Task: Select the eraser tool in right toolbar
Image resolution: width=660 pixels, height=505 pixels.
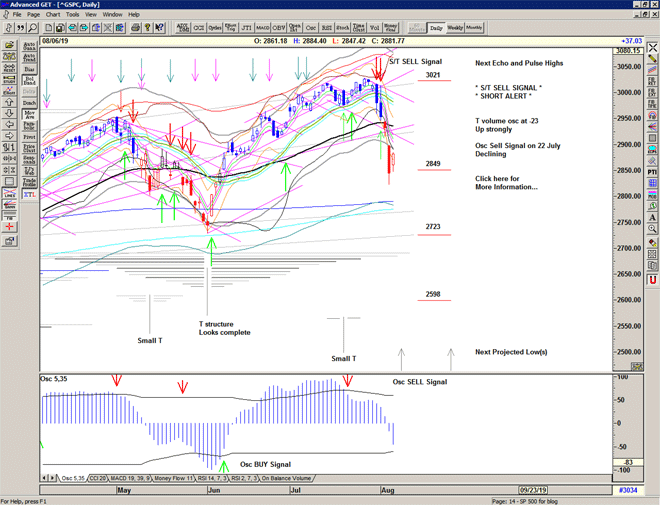Action: coord(652,242)
